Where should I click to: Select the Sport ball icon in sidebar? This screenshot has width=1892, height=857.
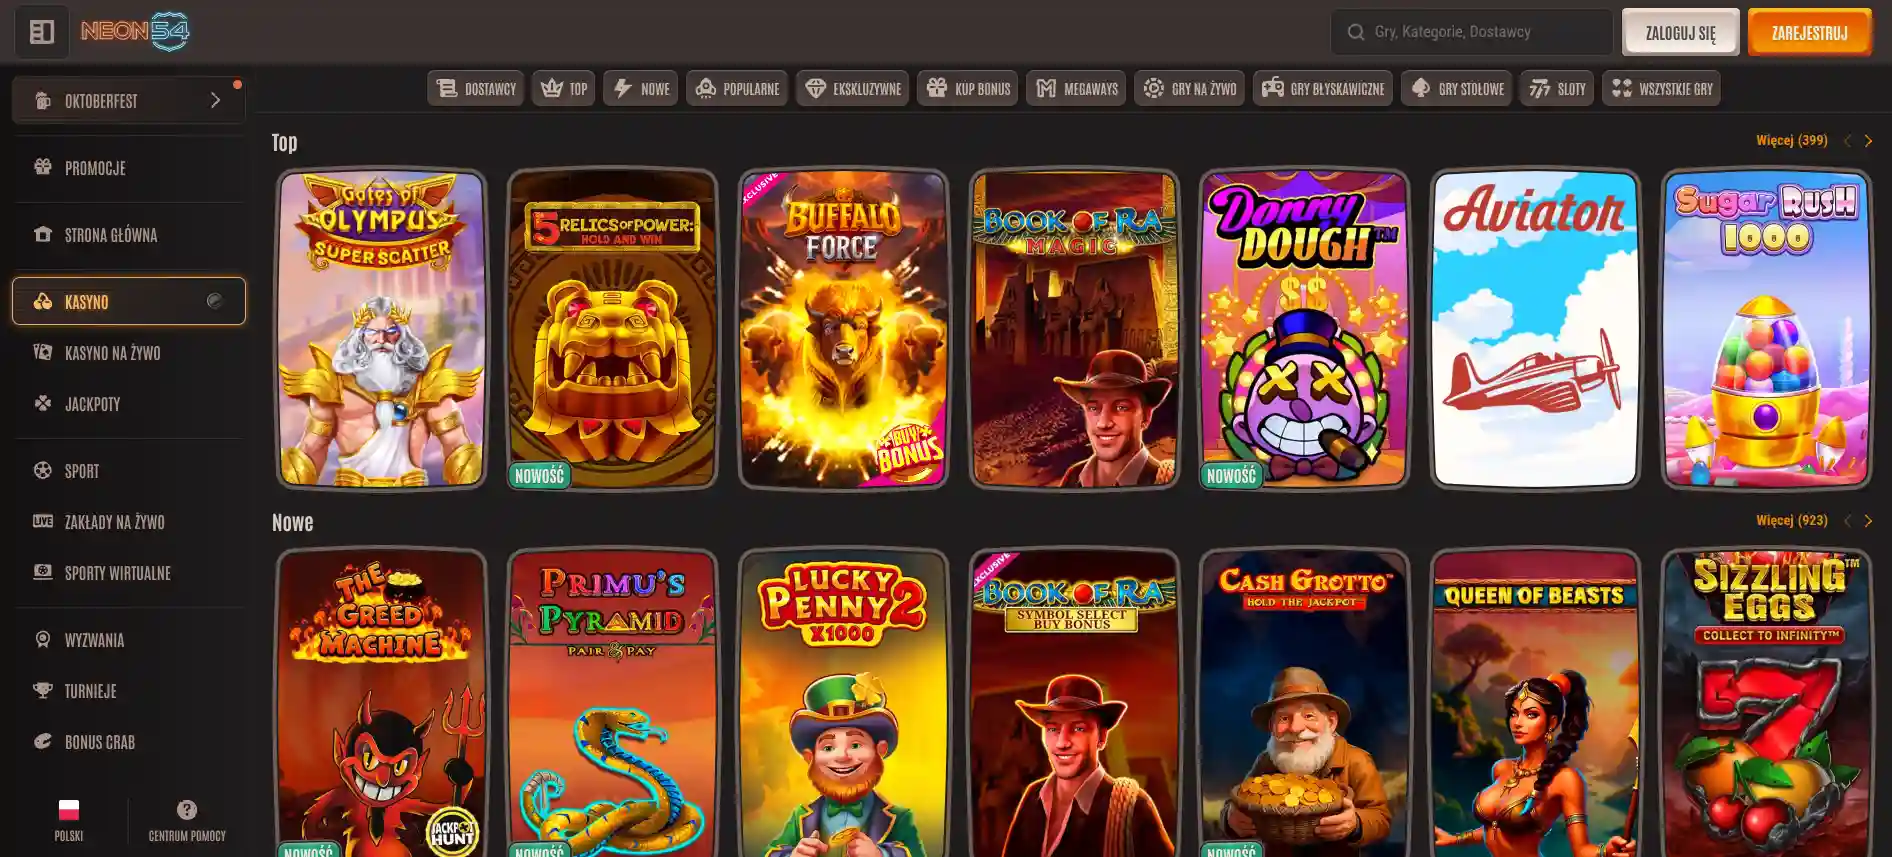[x=43, y=470]
